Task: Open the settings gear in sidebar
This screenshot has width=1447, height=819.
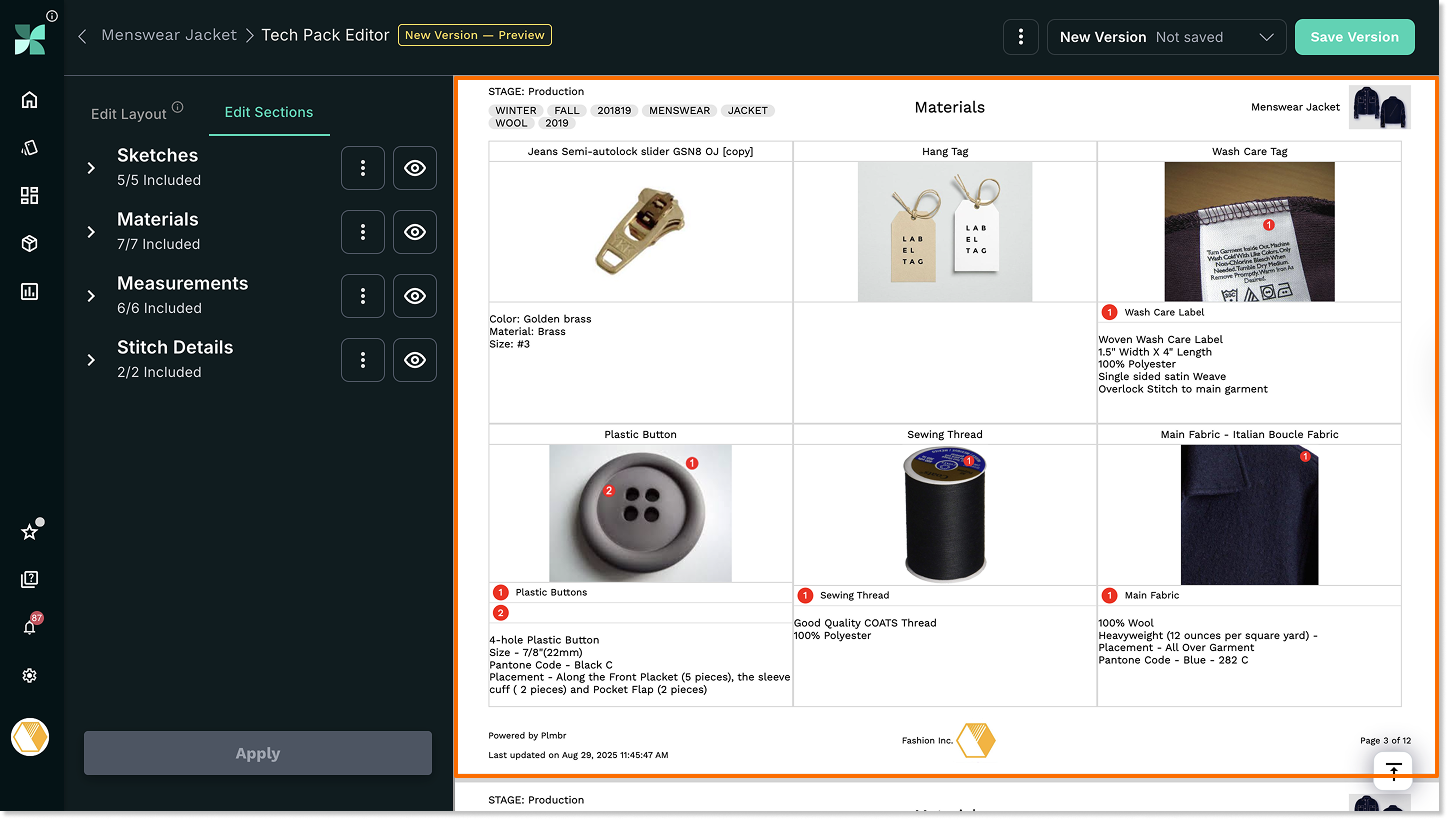Action: coord(29,676)
